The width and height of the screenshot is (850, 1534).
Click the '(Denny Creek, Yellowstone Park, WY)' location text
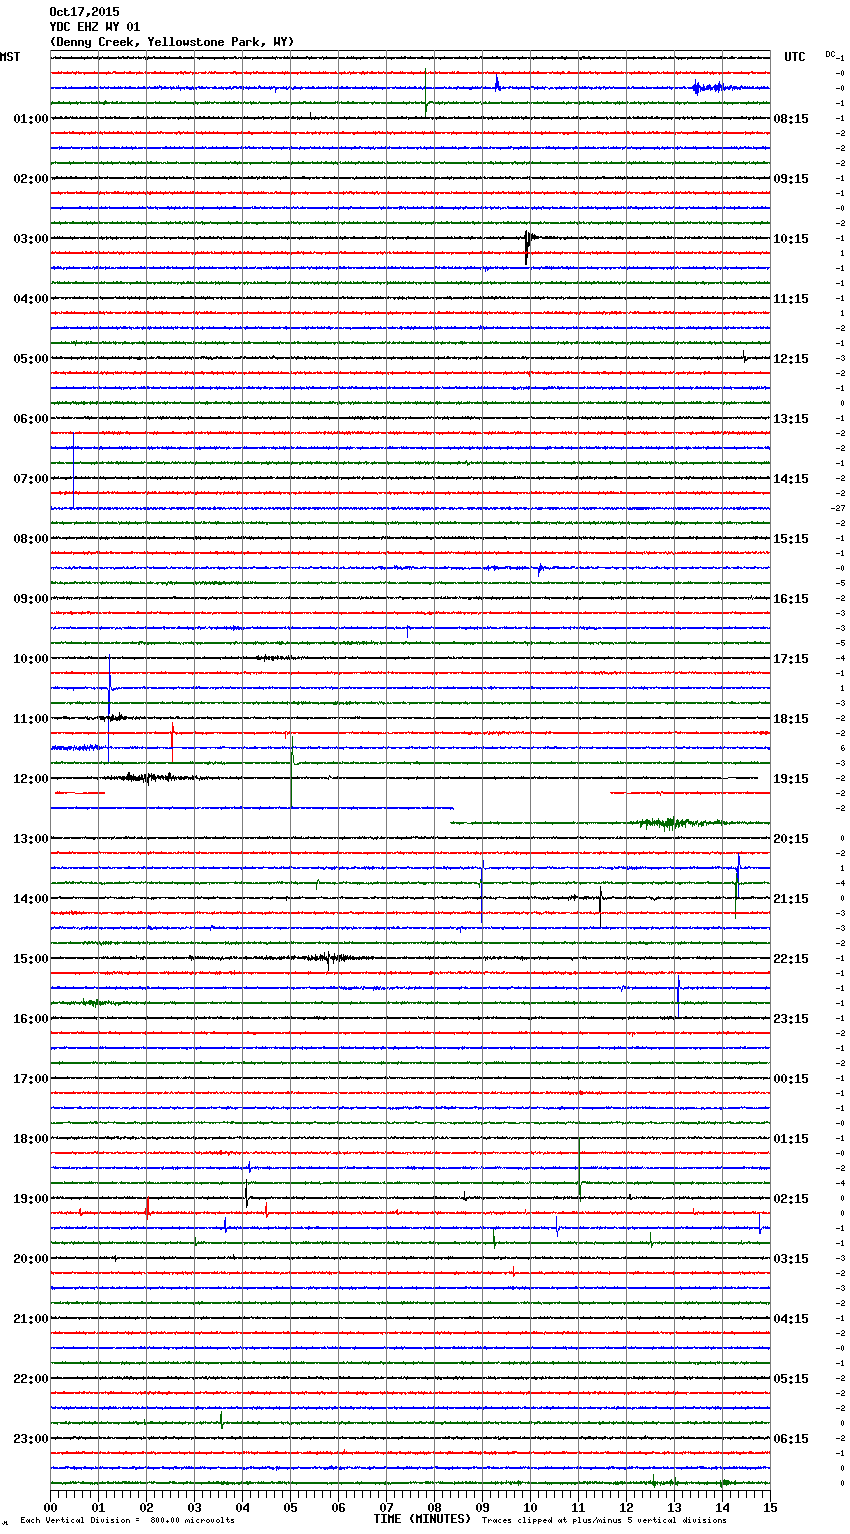(172, 42)
